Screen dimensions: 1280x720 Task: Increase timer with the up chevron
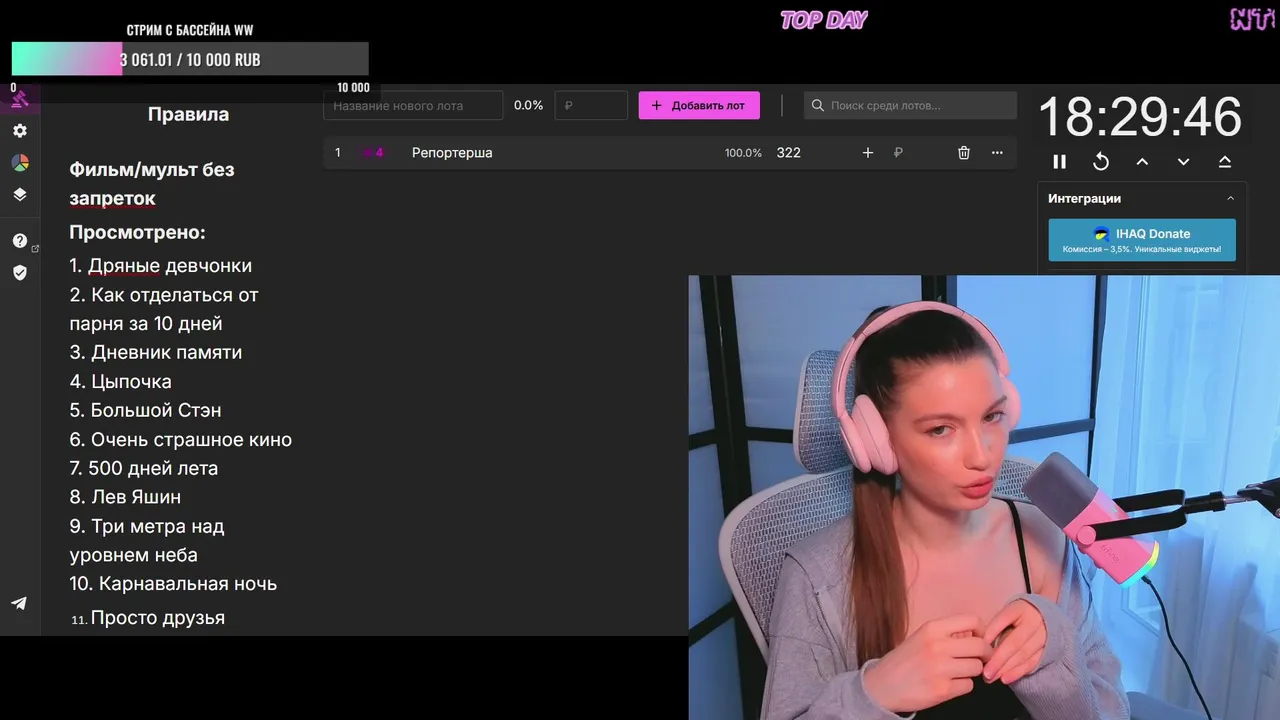tap(1142, 162)
